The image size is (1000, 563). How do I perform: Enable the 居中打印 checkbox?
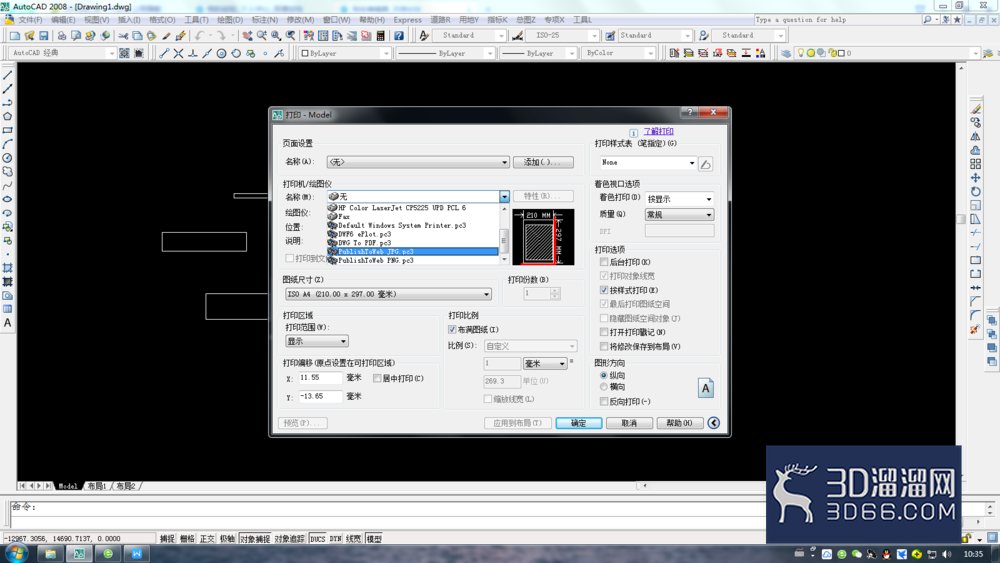[x=377, y=378]
